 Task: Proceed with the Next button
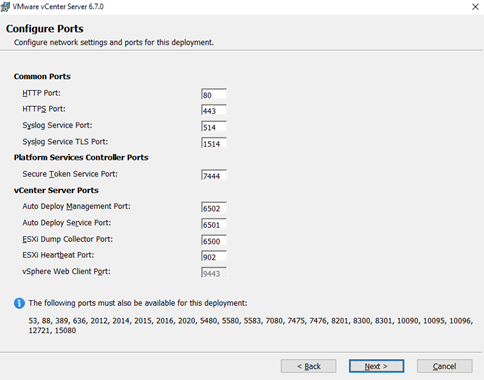376,366
